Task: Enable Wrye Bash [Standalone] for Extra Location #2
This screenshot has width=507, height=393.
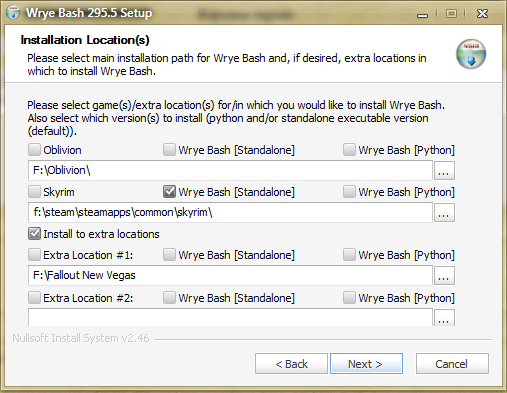Action: tap(169, 298)
